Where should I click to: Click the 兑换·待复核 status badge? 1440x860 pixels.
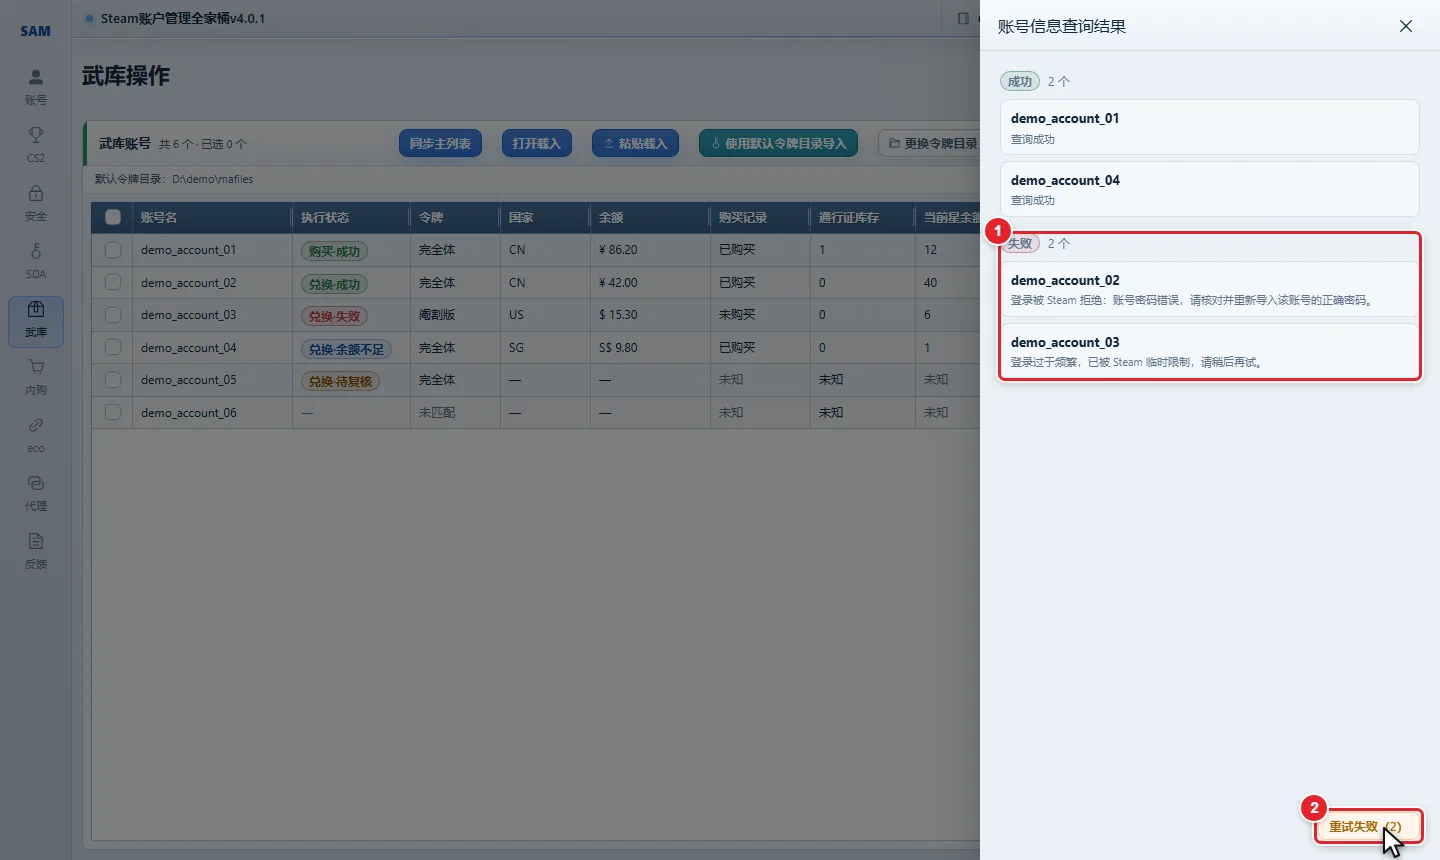(x=340, y=381)
